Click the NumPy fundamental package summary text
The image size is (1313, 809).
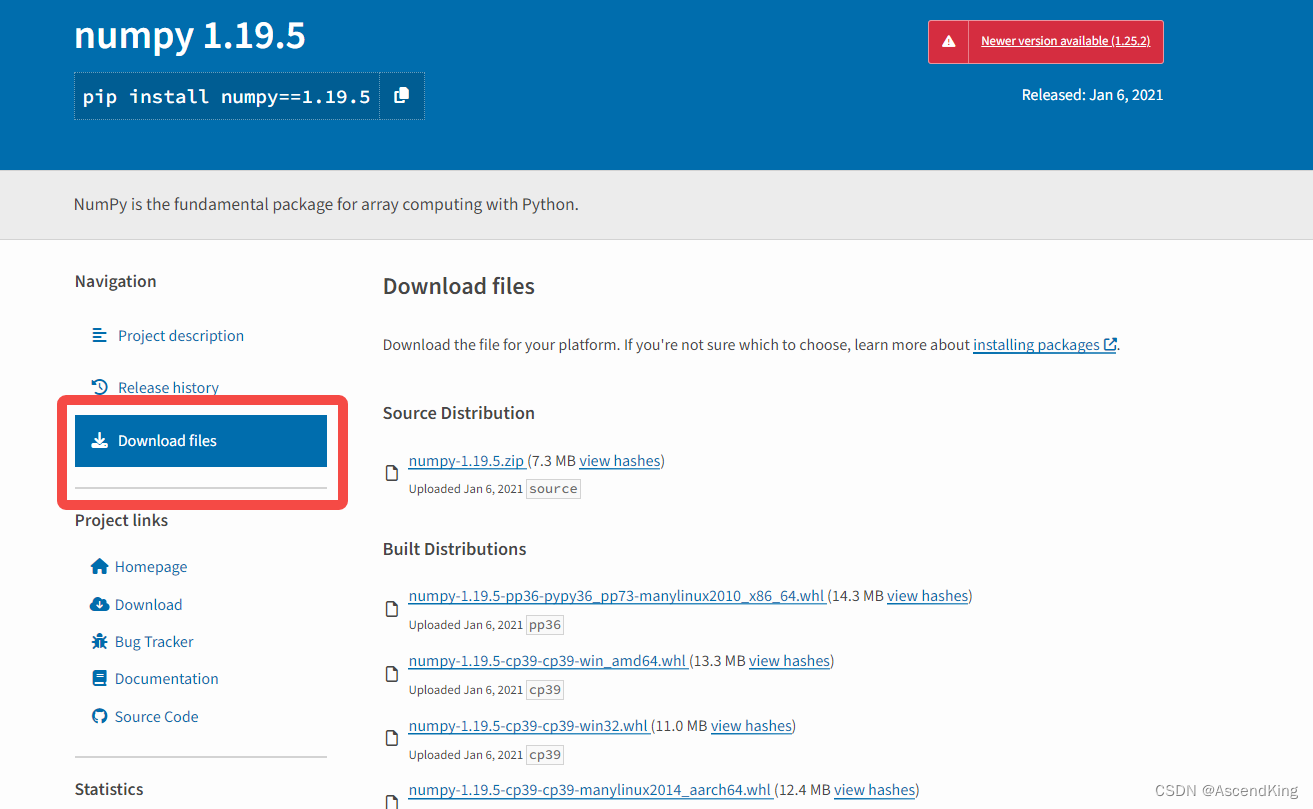coord(326,204)
